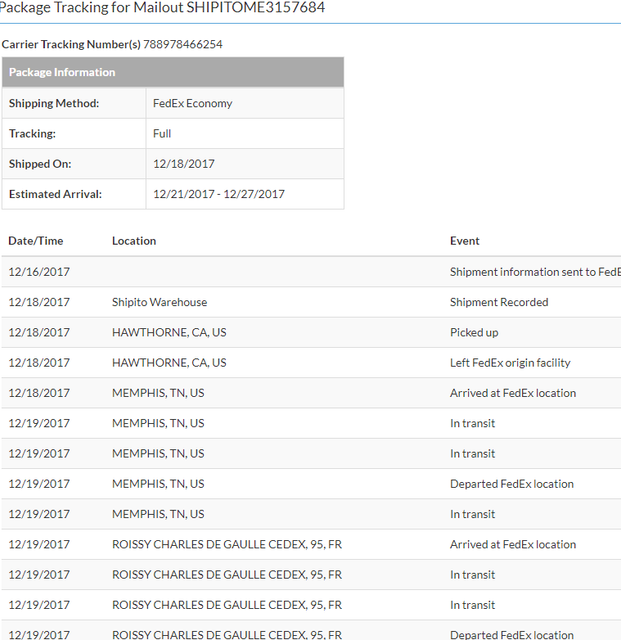Screen dimensions: 621x640
Task: Click the Shipment information sent to FedEx event
Action: (535, 272)
